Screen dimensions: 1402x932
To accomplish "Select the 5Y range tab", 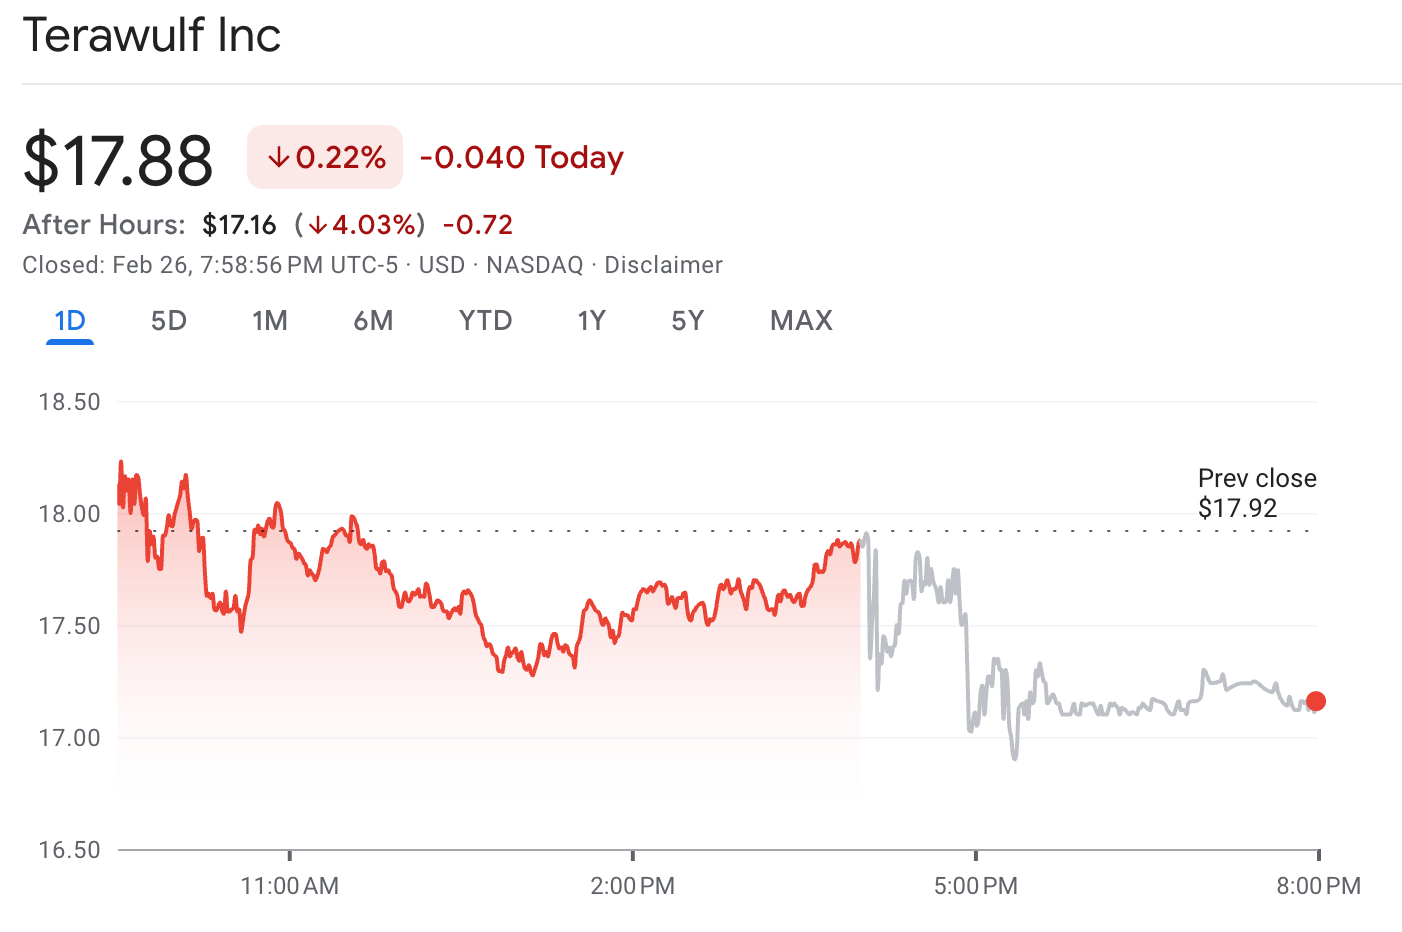I will [x=687, y=320].
